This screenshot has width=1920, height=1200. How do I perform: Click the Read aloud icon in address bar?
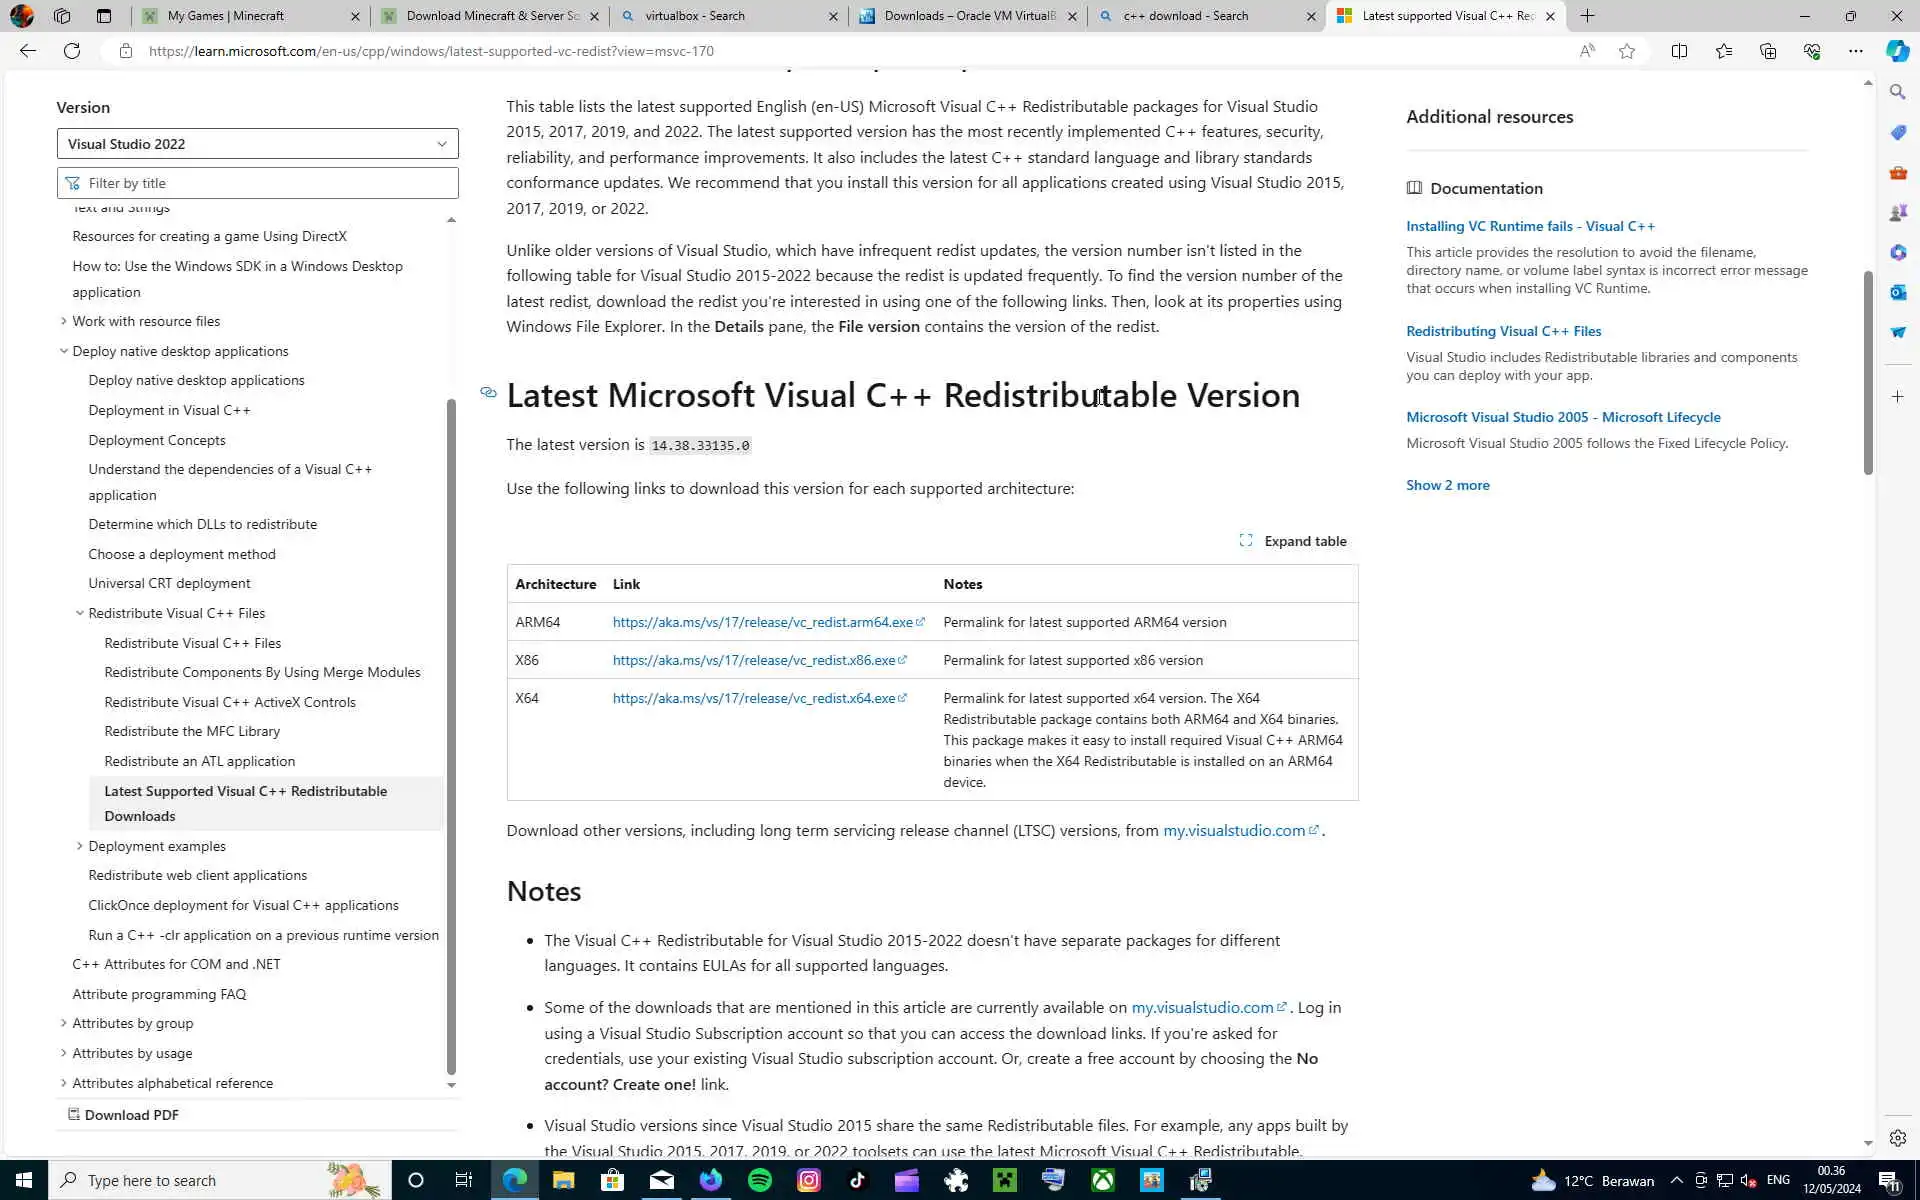tap(1587, 51)
